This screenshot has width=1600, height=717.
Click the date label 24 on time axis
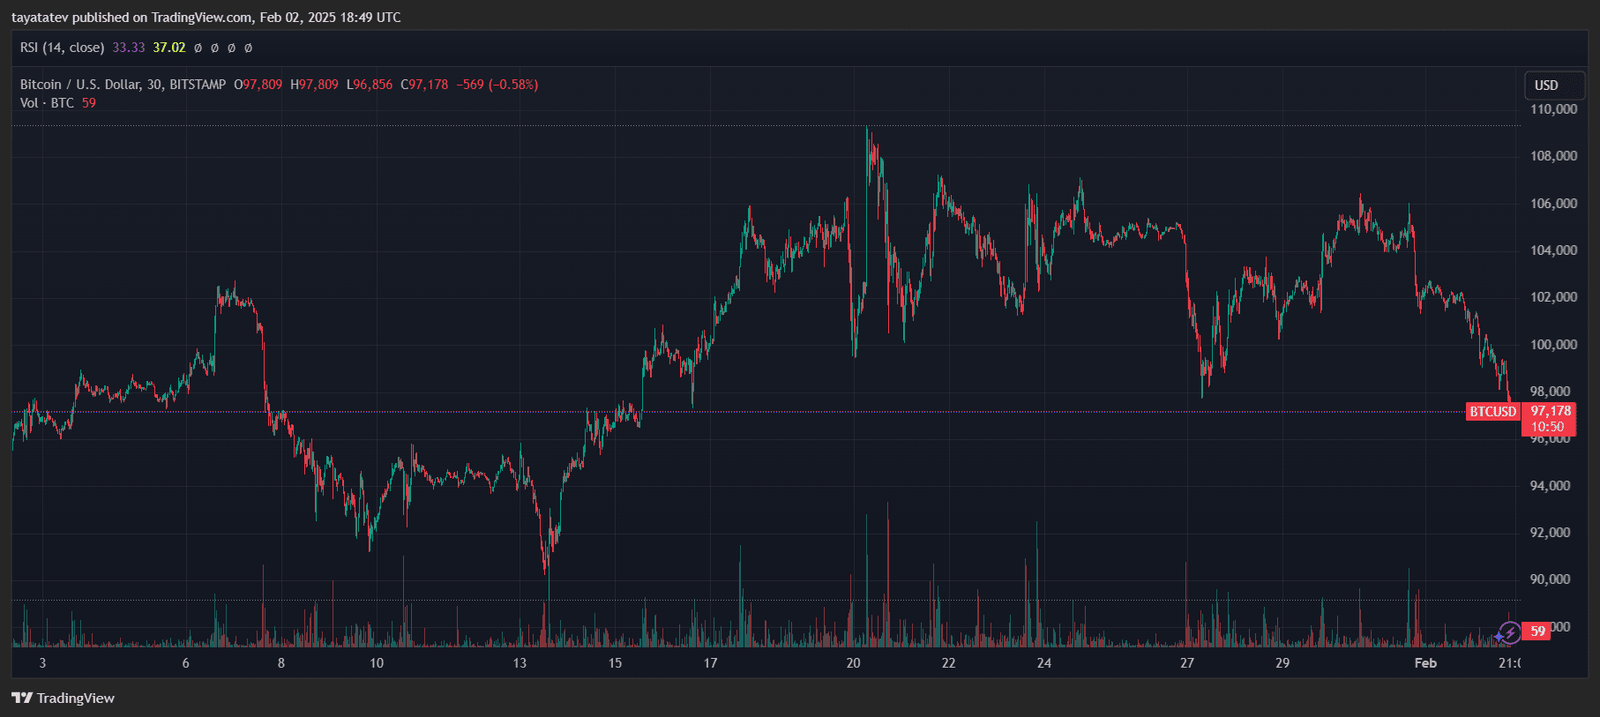click(1044, 663)
